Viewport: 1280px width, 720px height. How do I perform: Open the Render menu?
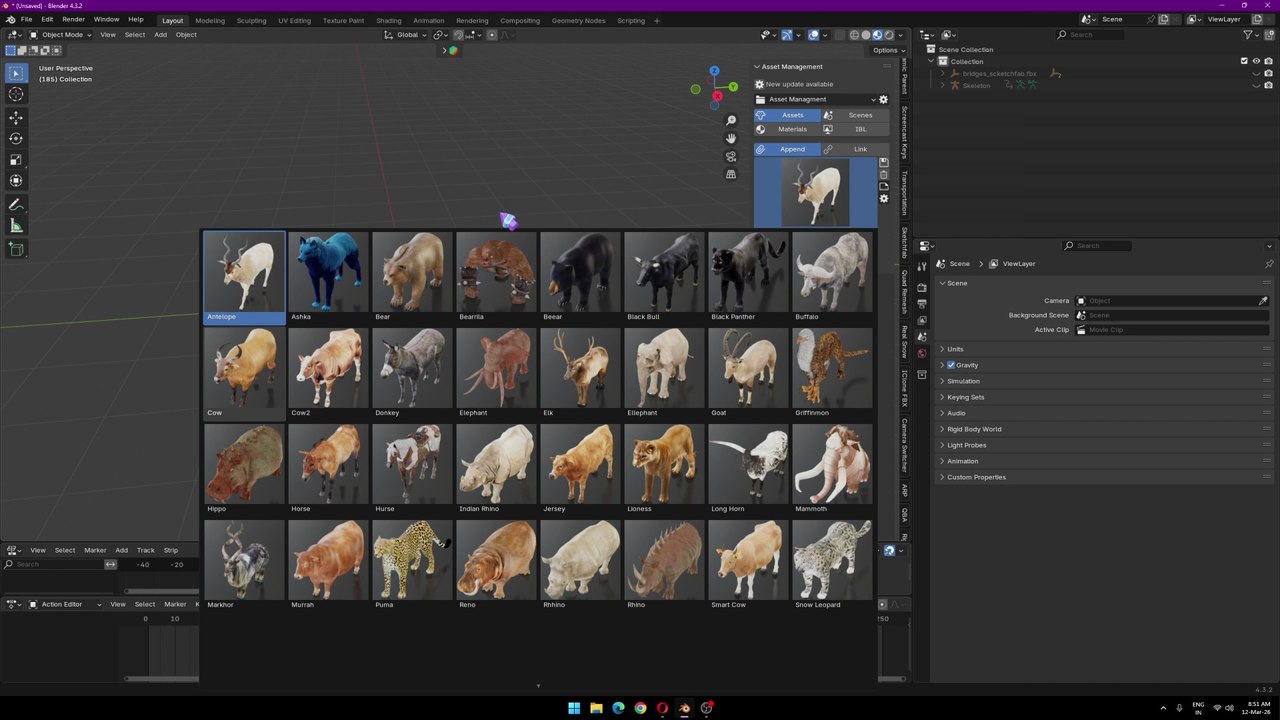point(73,19)
